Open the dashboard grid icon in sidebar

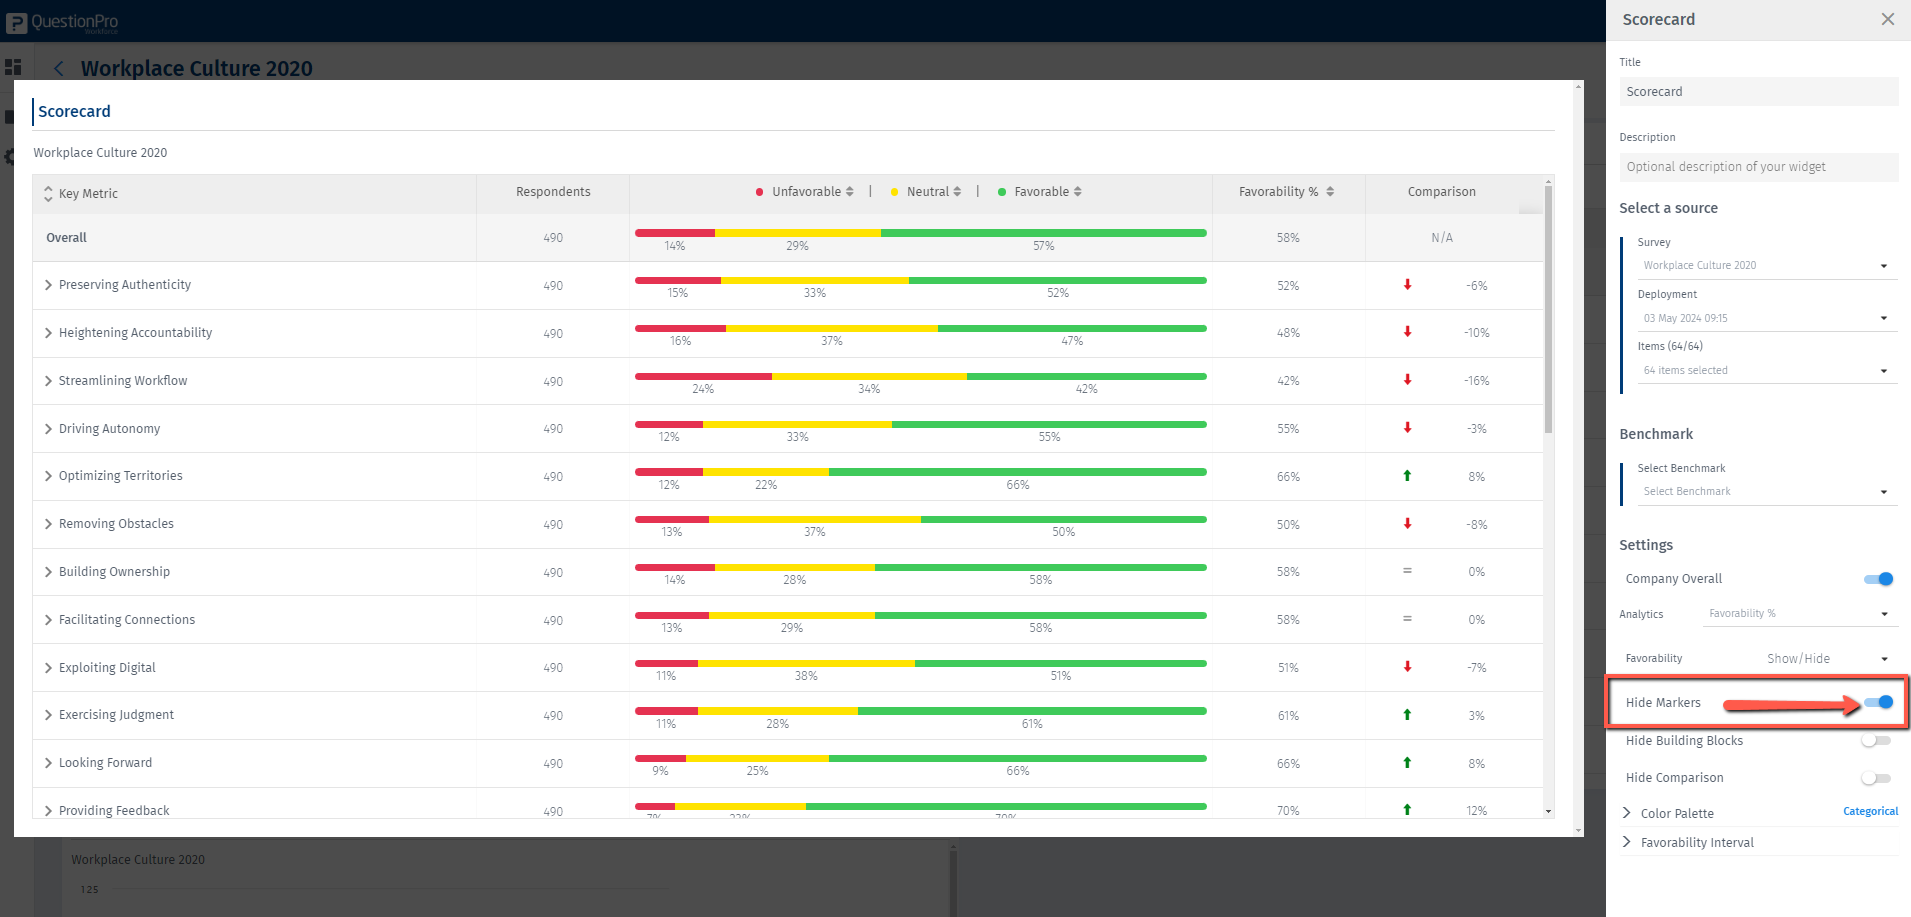[13, 67]
